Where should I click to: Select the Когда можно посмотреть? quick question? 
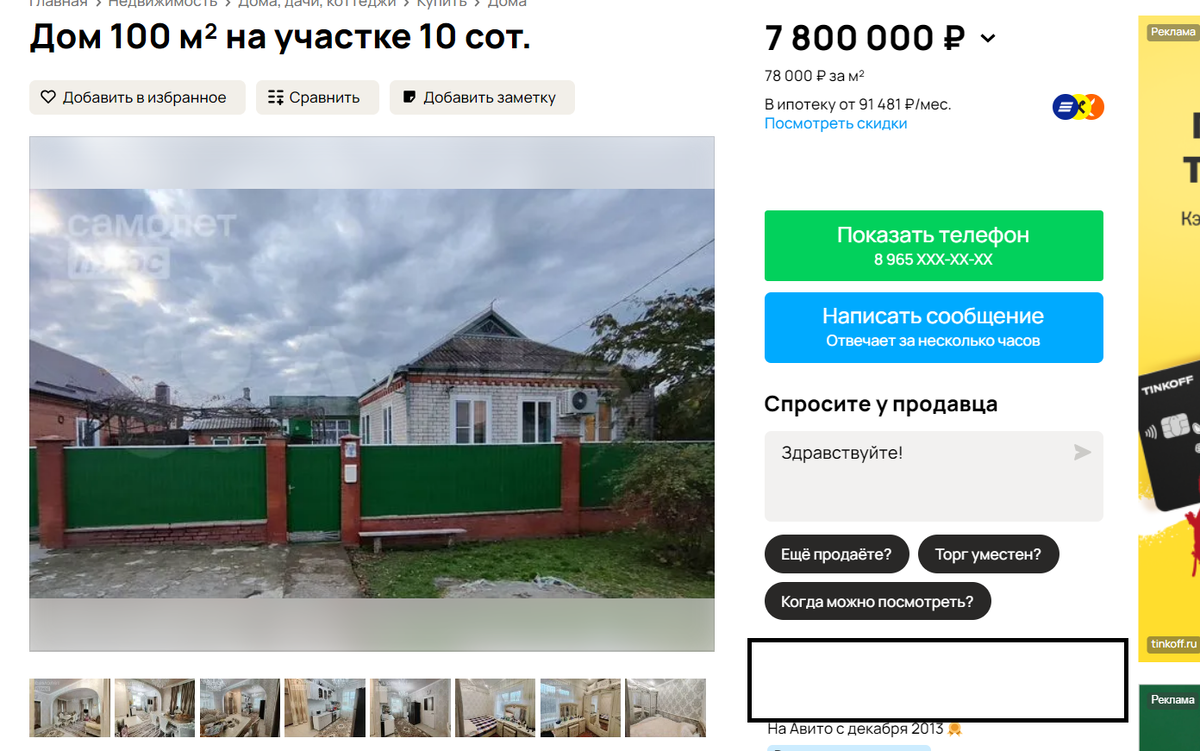click(x=877, y=602)
